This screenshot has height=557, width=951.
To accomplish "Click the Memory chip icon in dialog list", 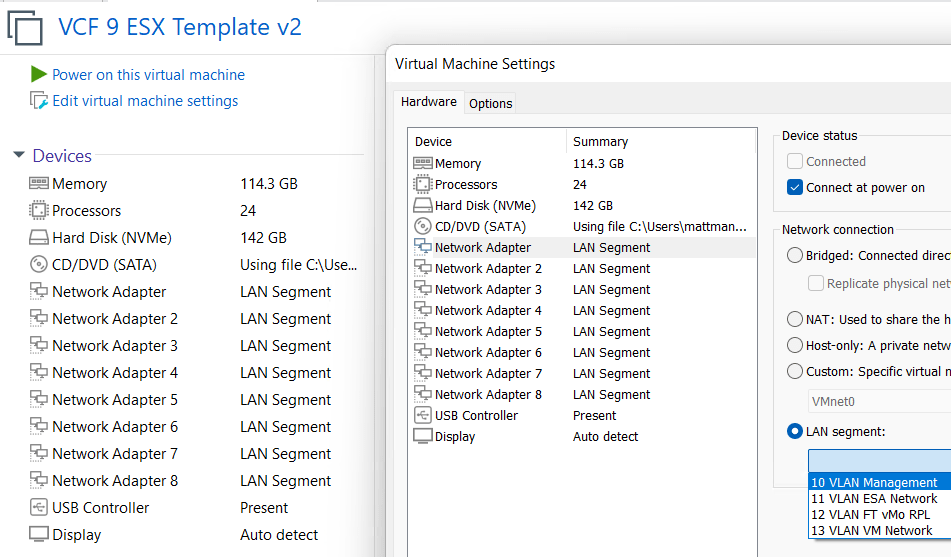I will [x=422, y=163].
